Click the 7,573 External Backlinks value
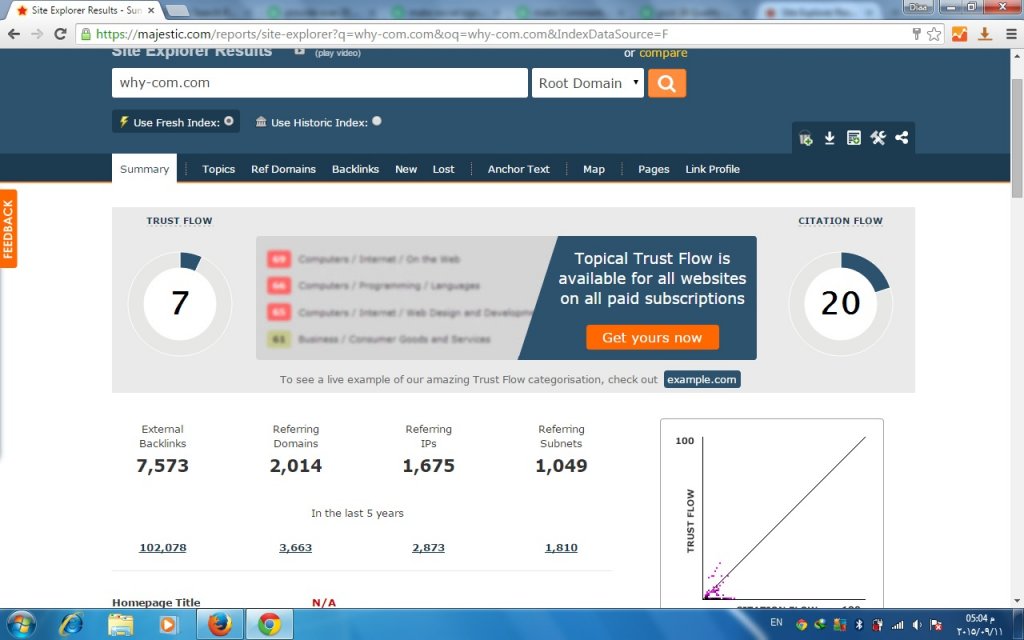This screenshot has height=640, width=1024. coord(163,465)
